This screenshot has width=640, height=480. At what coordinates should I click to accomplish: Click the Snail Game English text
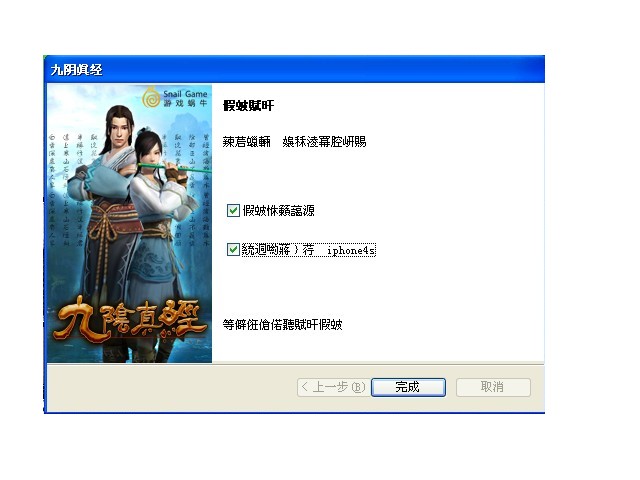[x=185, y=94]
